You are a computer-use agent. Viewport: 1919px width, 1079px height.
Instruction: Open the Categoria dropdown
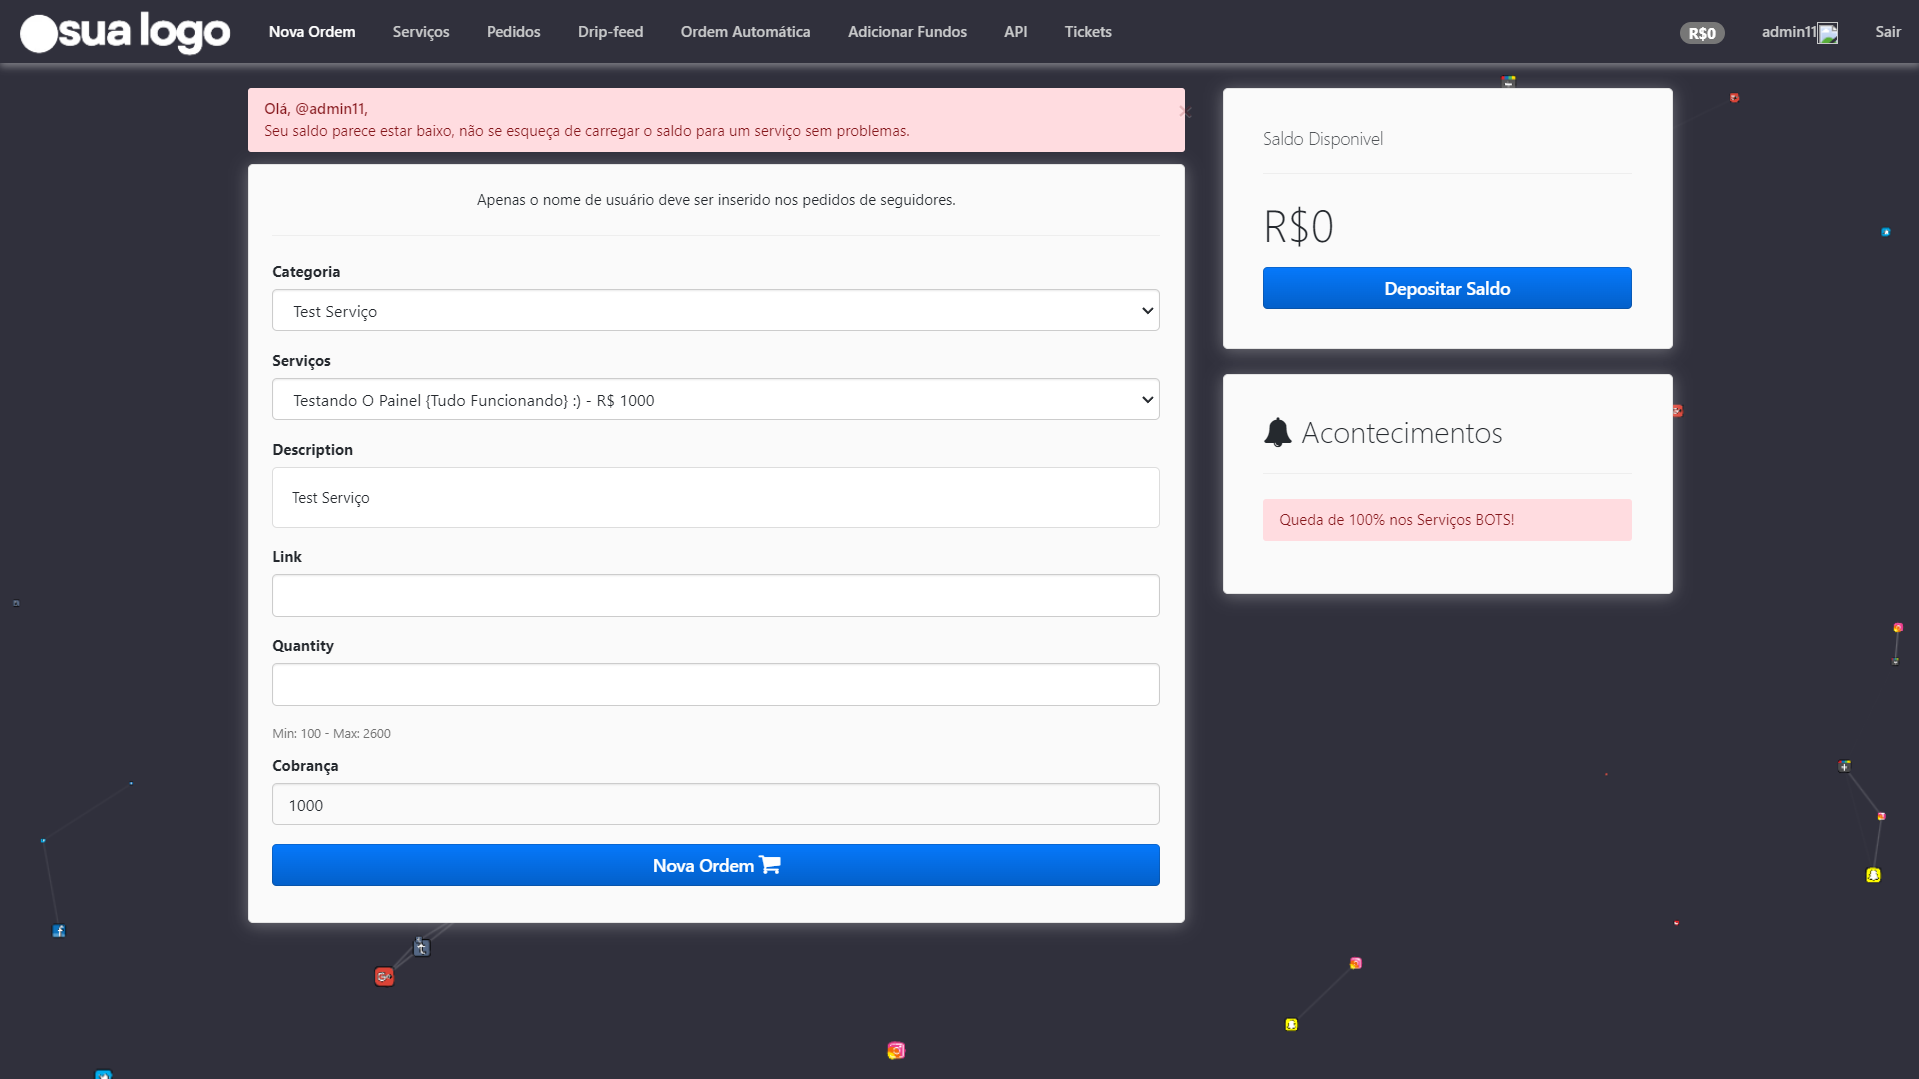coord(715,311)
